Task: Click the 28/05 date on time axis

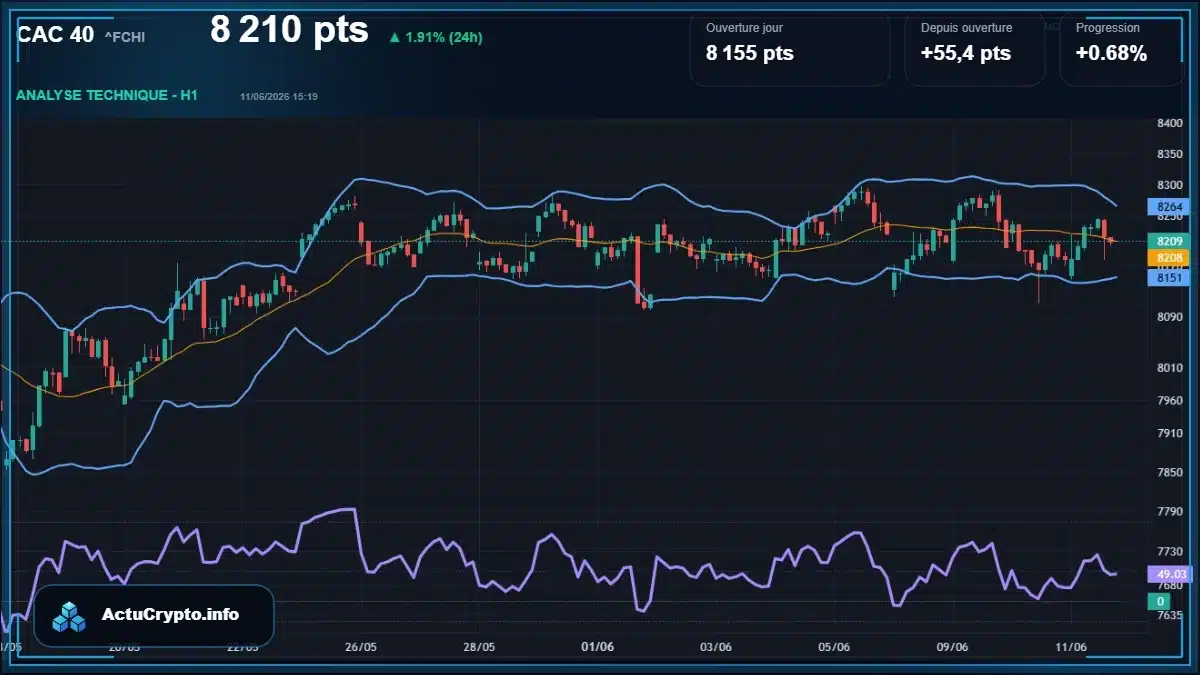Action: pos(479,647)
